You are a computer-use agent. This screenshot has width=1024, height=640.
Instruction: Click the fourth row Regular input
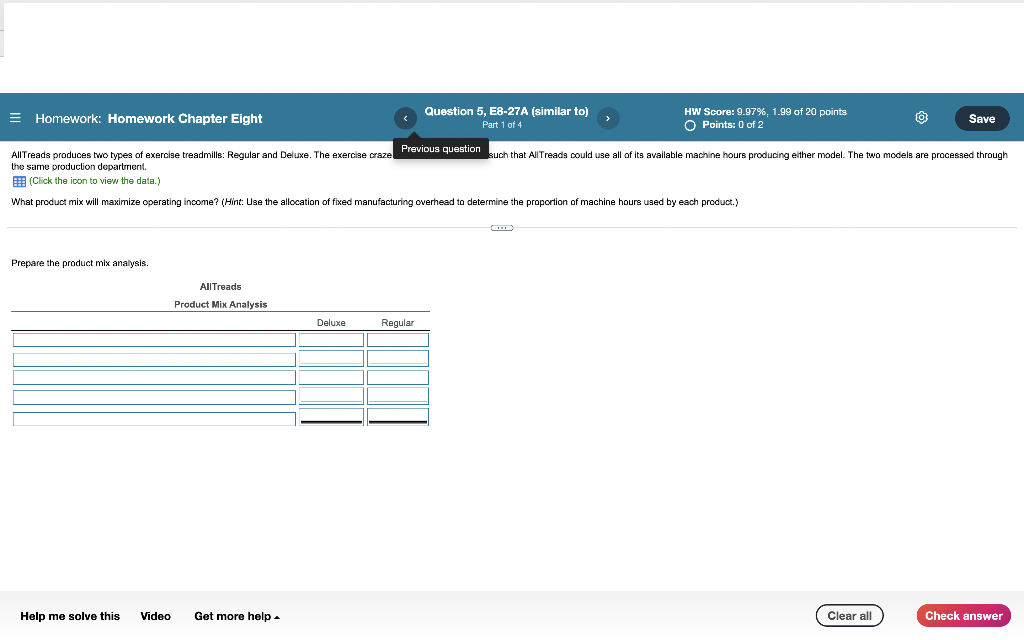pyautogui.click(x=398, y=396)
